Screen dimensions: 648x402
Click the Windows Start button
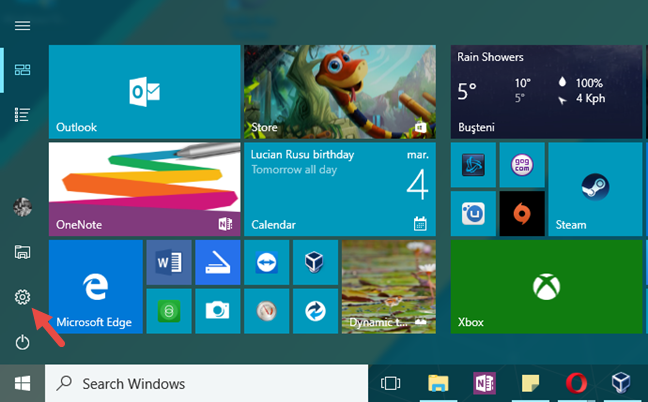(x=22, y=383)
